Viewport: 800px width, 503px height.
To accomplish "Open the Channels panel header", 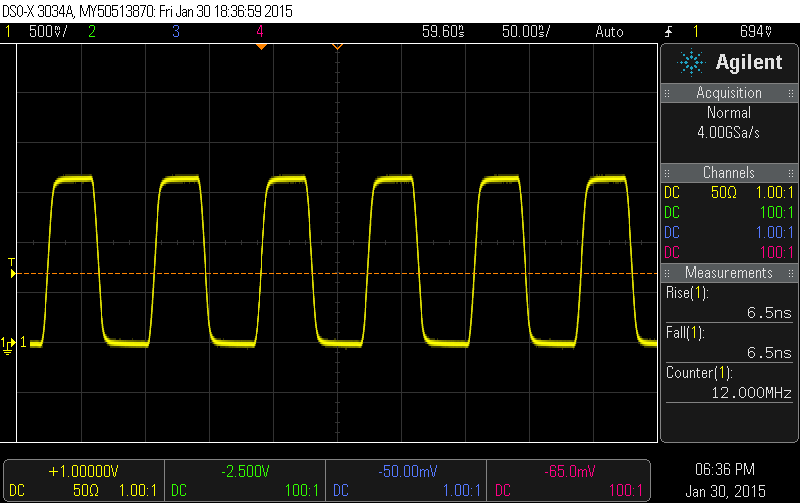I will click(x=729, y=173).
